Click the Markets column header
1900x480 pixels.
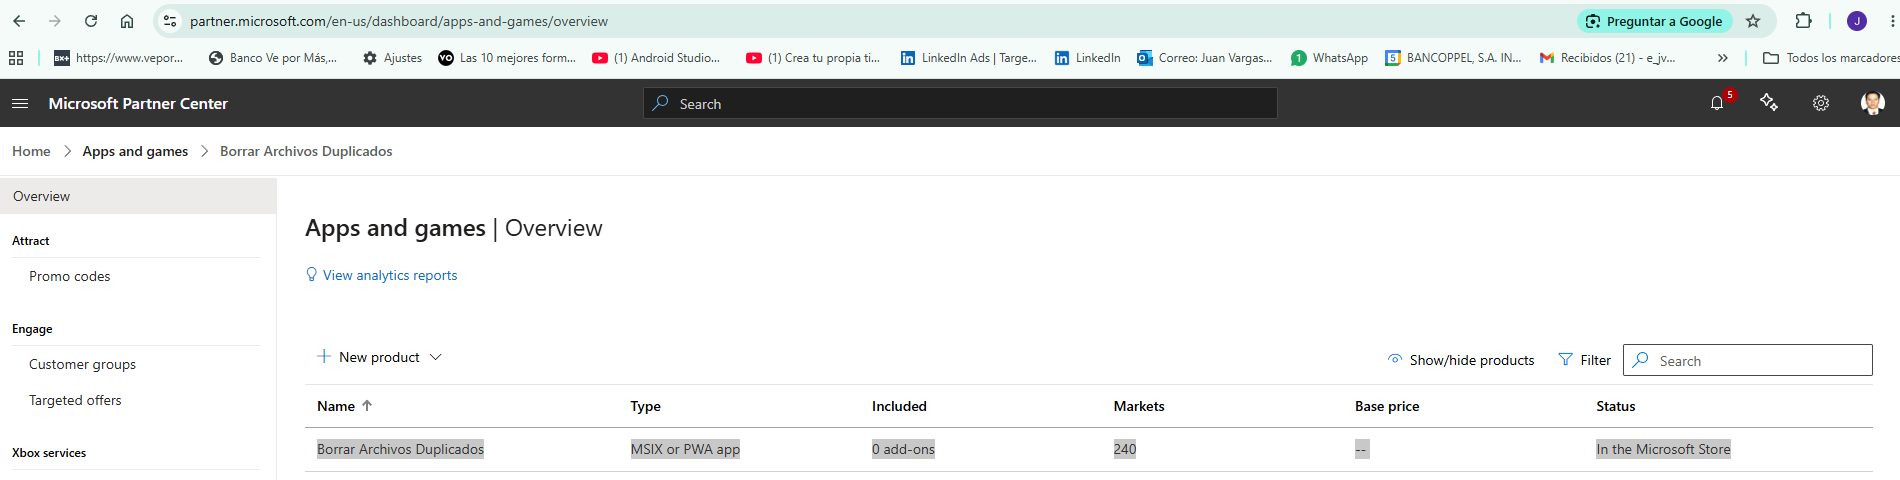pos(1139,406)
